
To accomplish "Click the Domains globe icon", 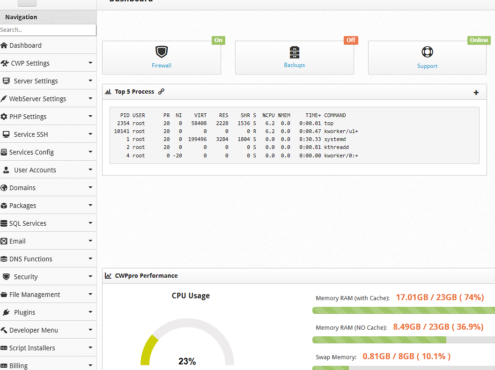I will tap(4, 188).
